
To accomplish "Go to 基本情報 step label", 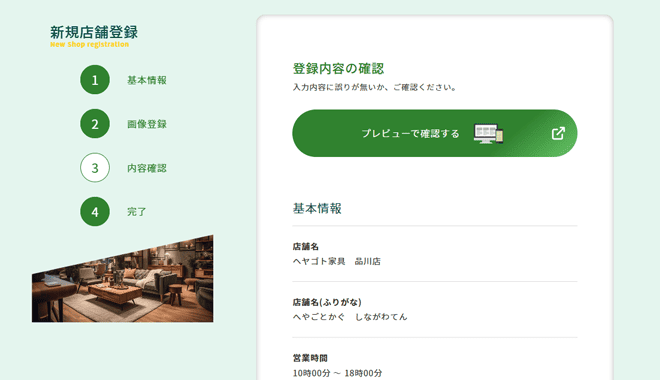I will [x=147, y=80].
